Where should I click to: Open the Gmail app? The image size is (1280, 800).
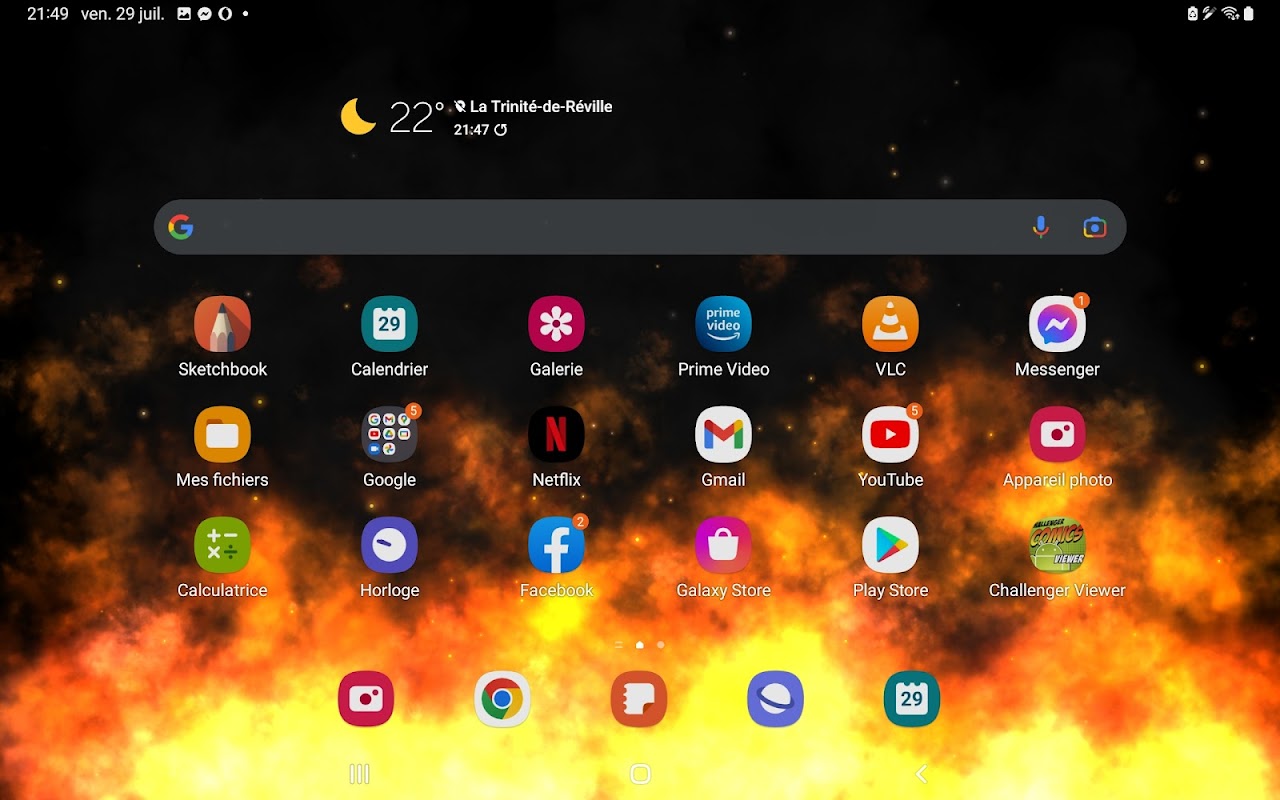(x=723, y=435)
